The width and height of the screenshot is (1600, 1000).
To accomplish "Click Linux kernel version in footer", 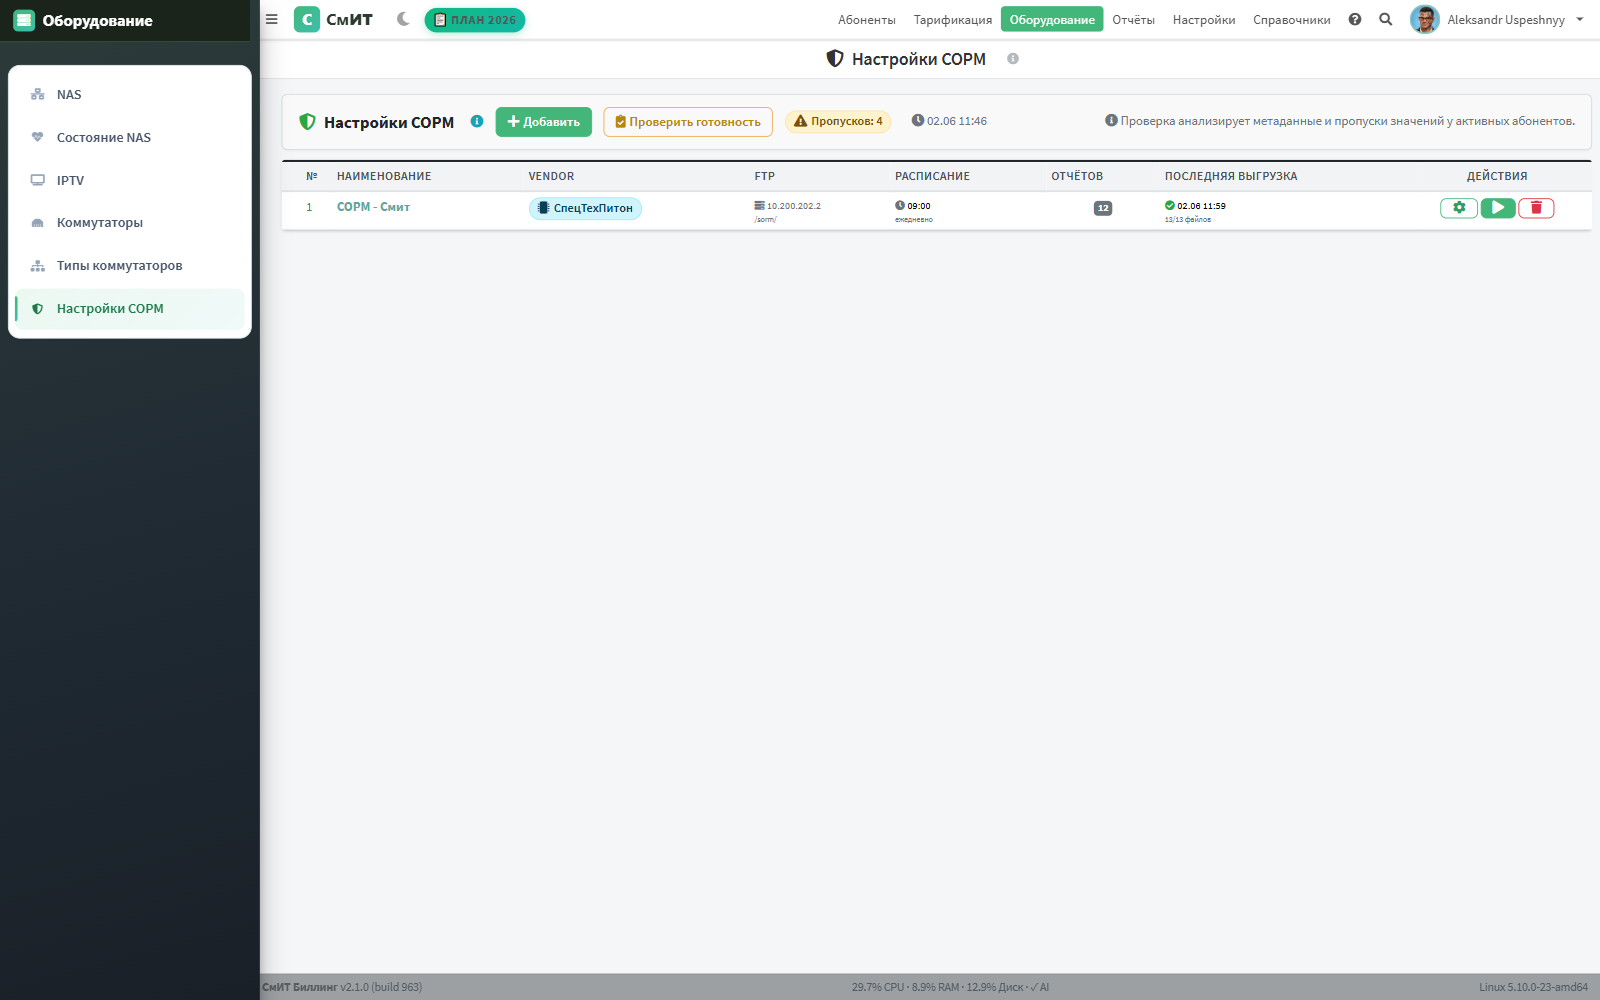I will [x=1533, y=987].
